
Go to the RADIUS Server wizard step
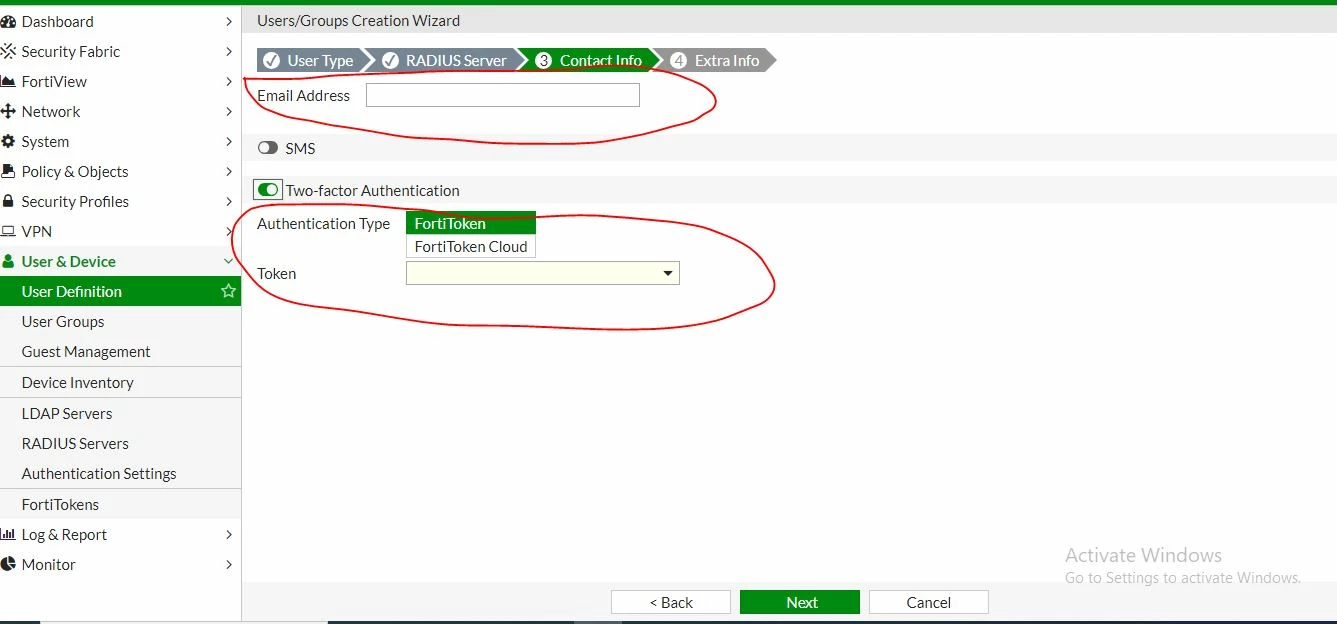446,60
